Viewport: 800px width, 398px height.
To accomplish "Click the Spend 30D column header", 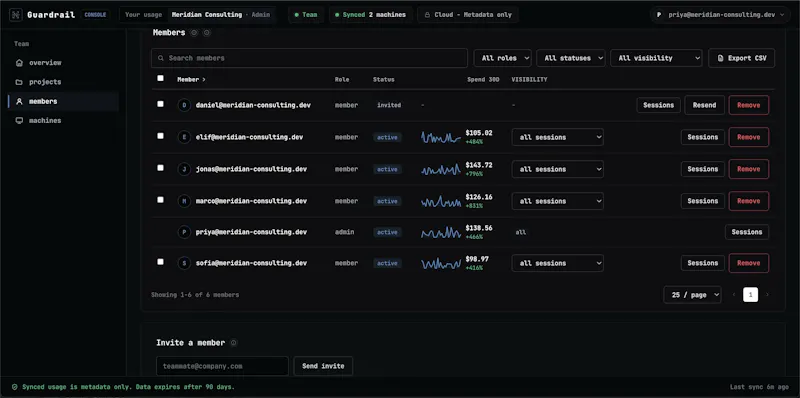I will (483, 80).
